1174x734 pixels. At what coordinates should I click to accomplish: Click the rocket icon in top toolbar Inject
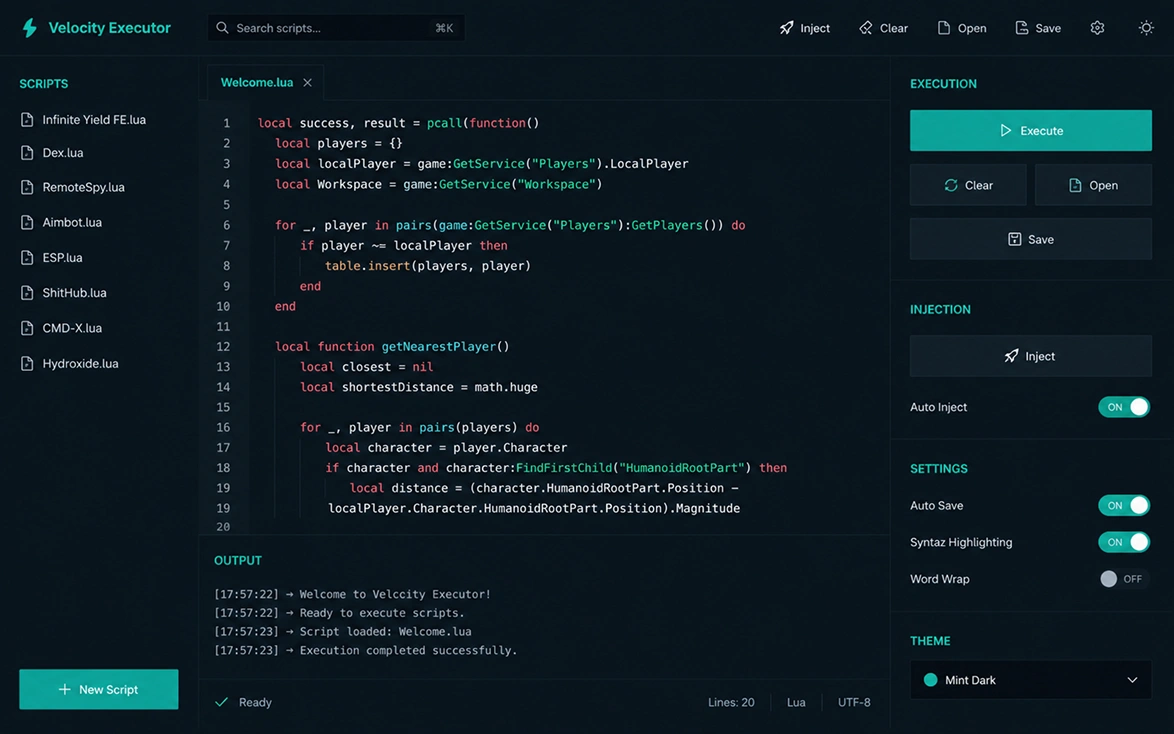(786, 28)
